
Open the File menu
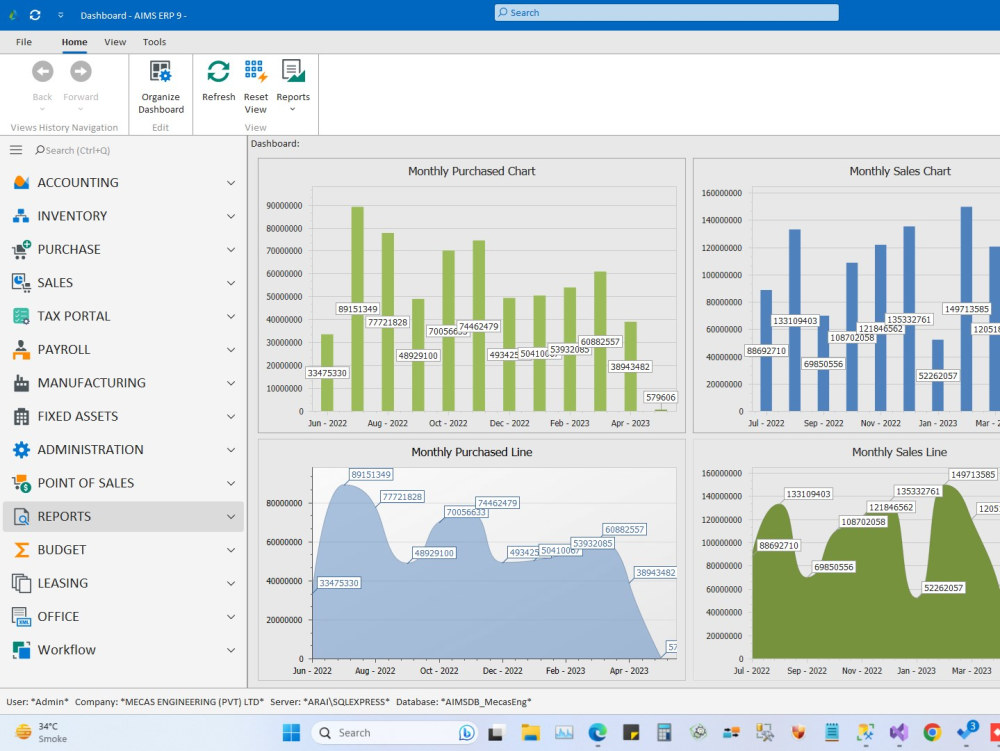24,42
